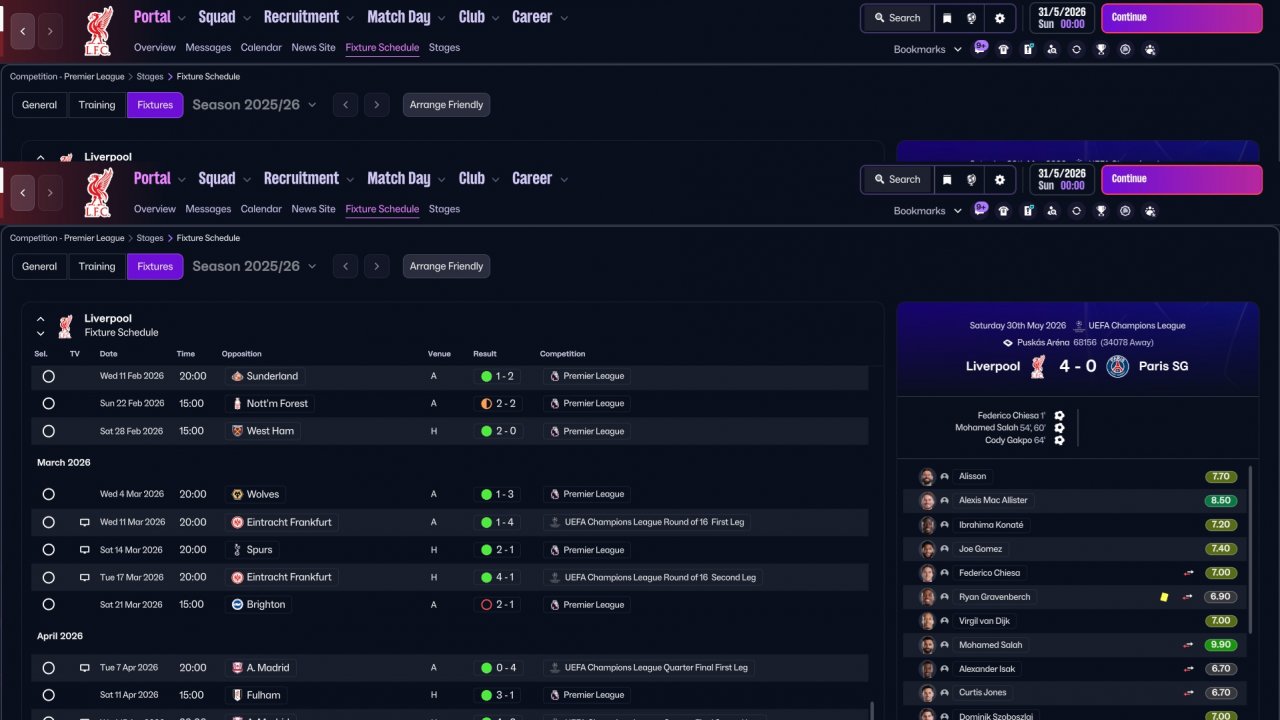Click the bookmark icon beside the lower Search button
This screenshot has width=1280, height=720.
[947, 180]
